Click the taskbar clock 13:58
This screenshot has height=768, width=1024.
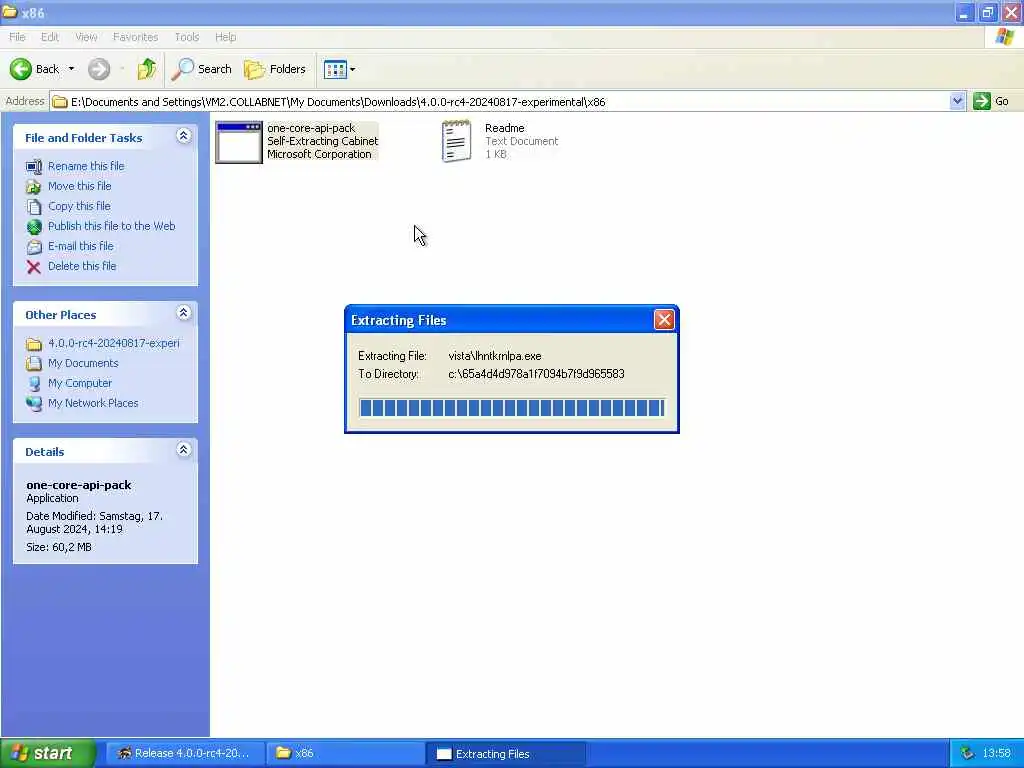coord(996,753)
